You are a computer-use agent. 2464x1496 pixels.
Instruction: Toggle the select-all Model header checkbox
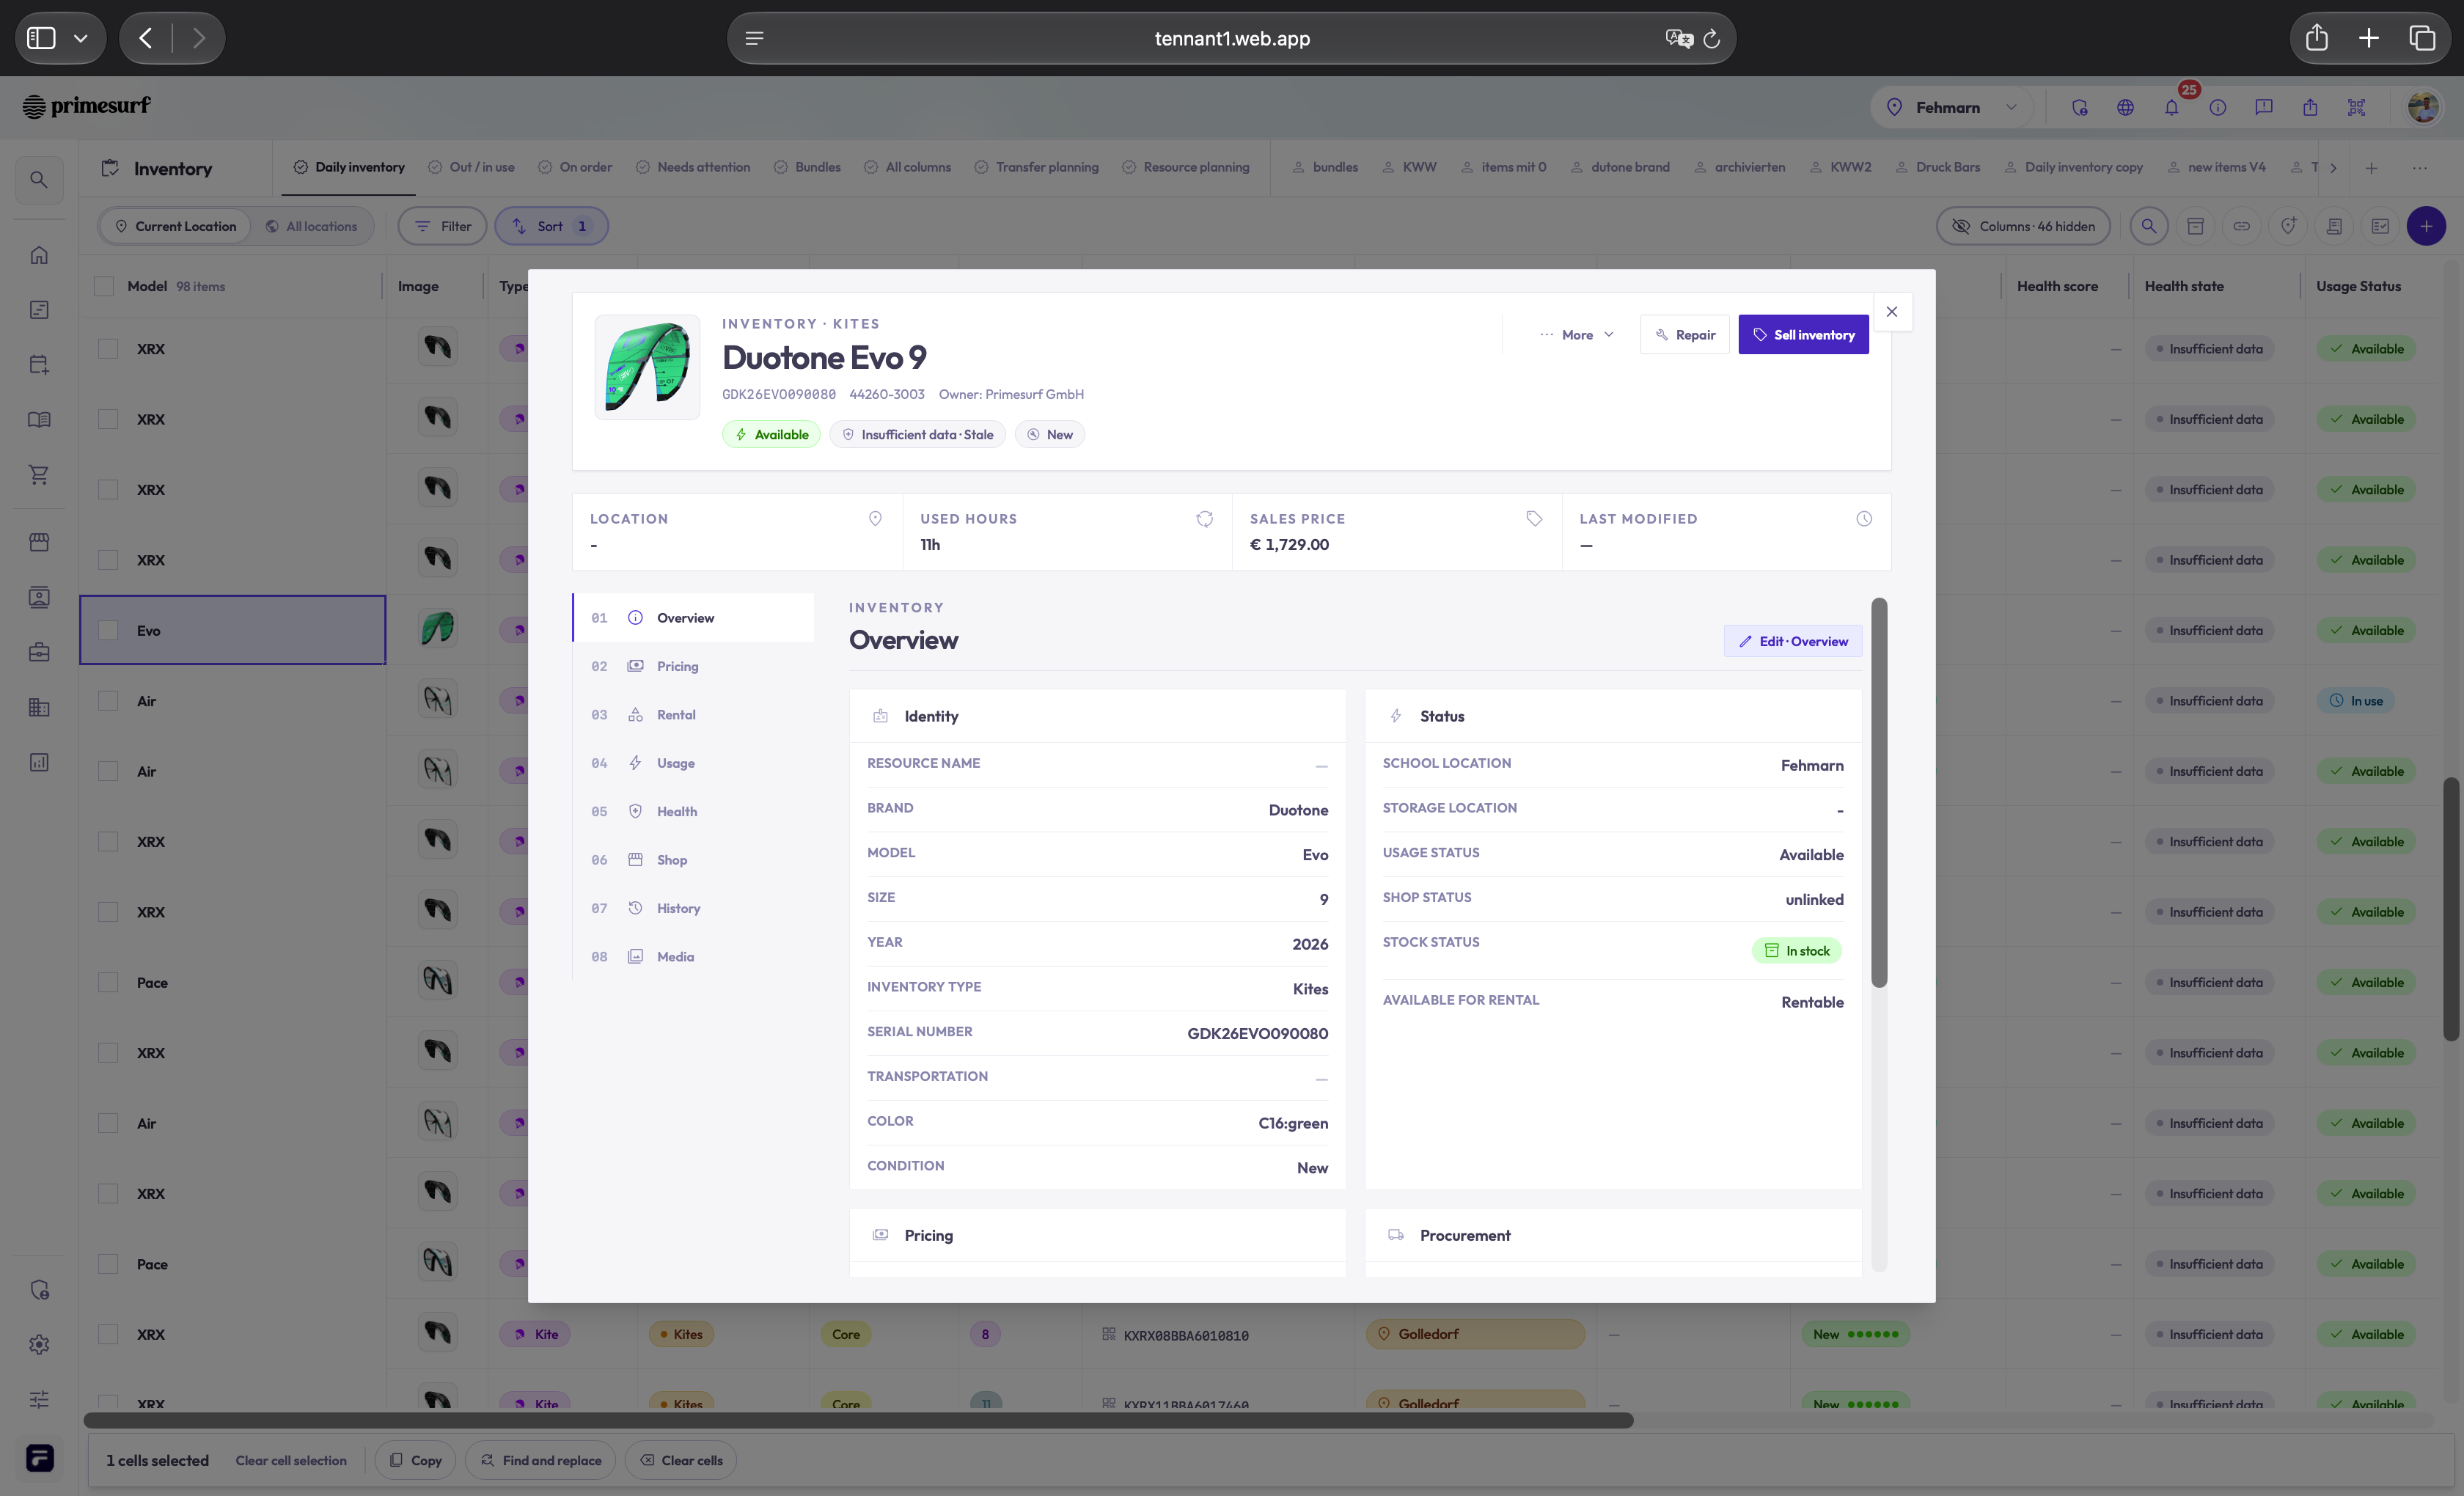tap(104, 286)
